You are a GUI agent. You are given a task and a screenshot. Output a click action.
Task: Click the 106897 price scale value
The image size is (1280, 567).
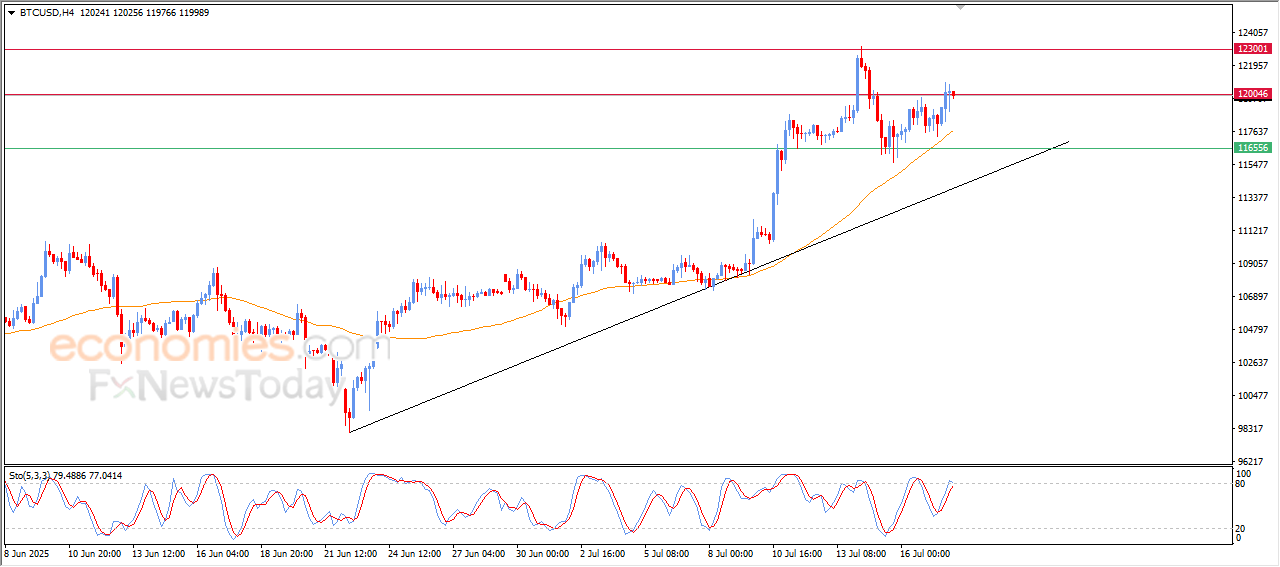click(1255, 297)
